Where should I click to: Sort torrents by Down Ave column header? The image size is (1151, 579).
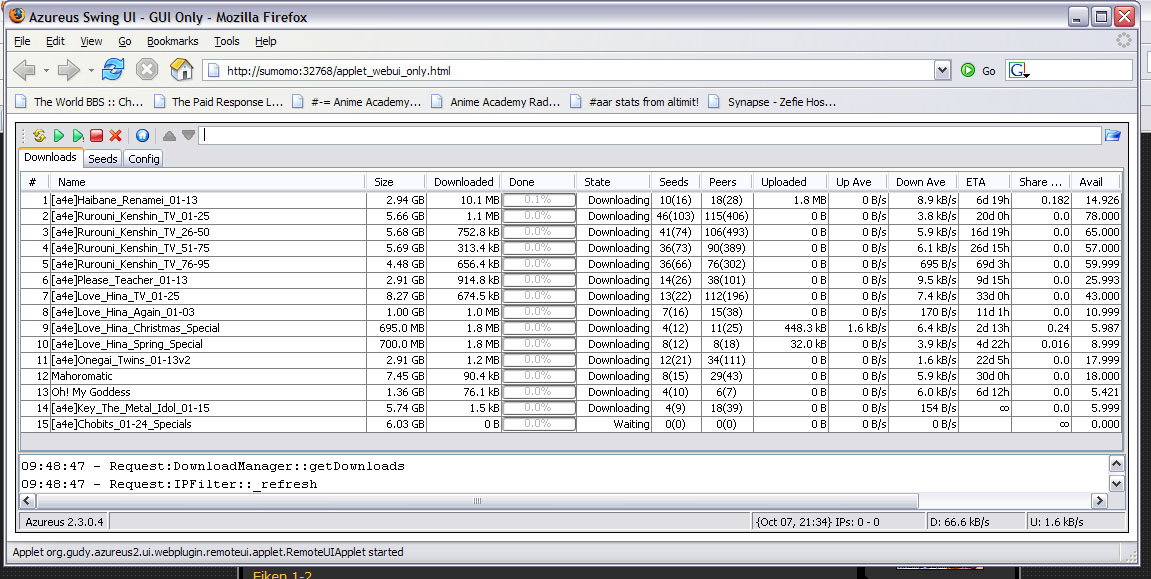coord(920,182)
